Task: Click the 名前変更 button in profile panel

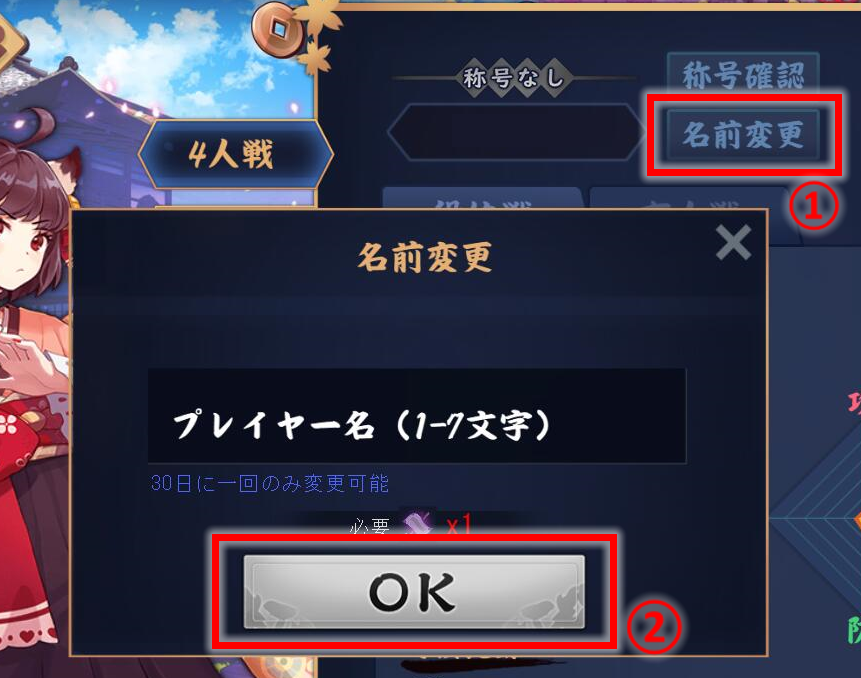Action: [743, 135]
